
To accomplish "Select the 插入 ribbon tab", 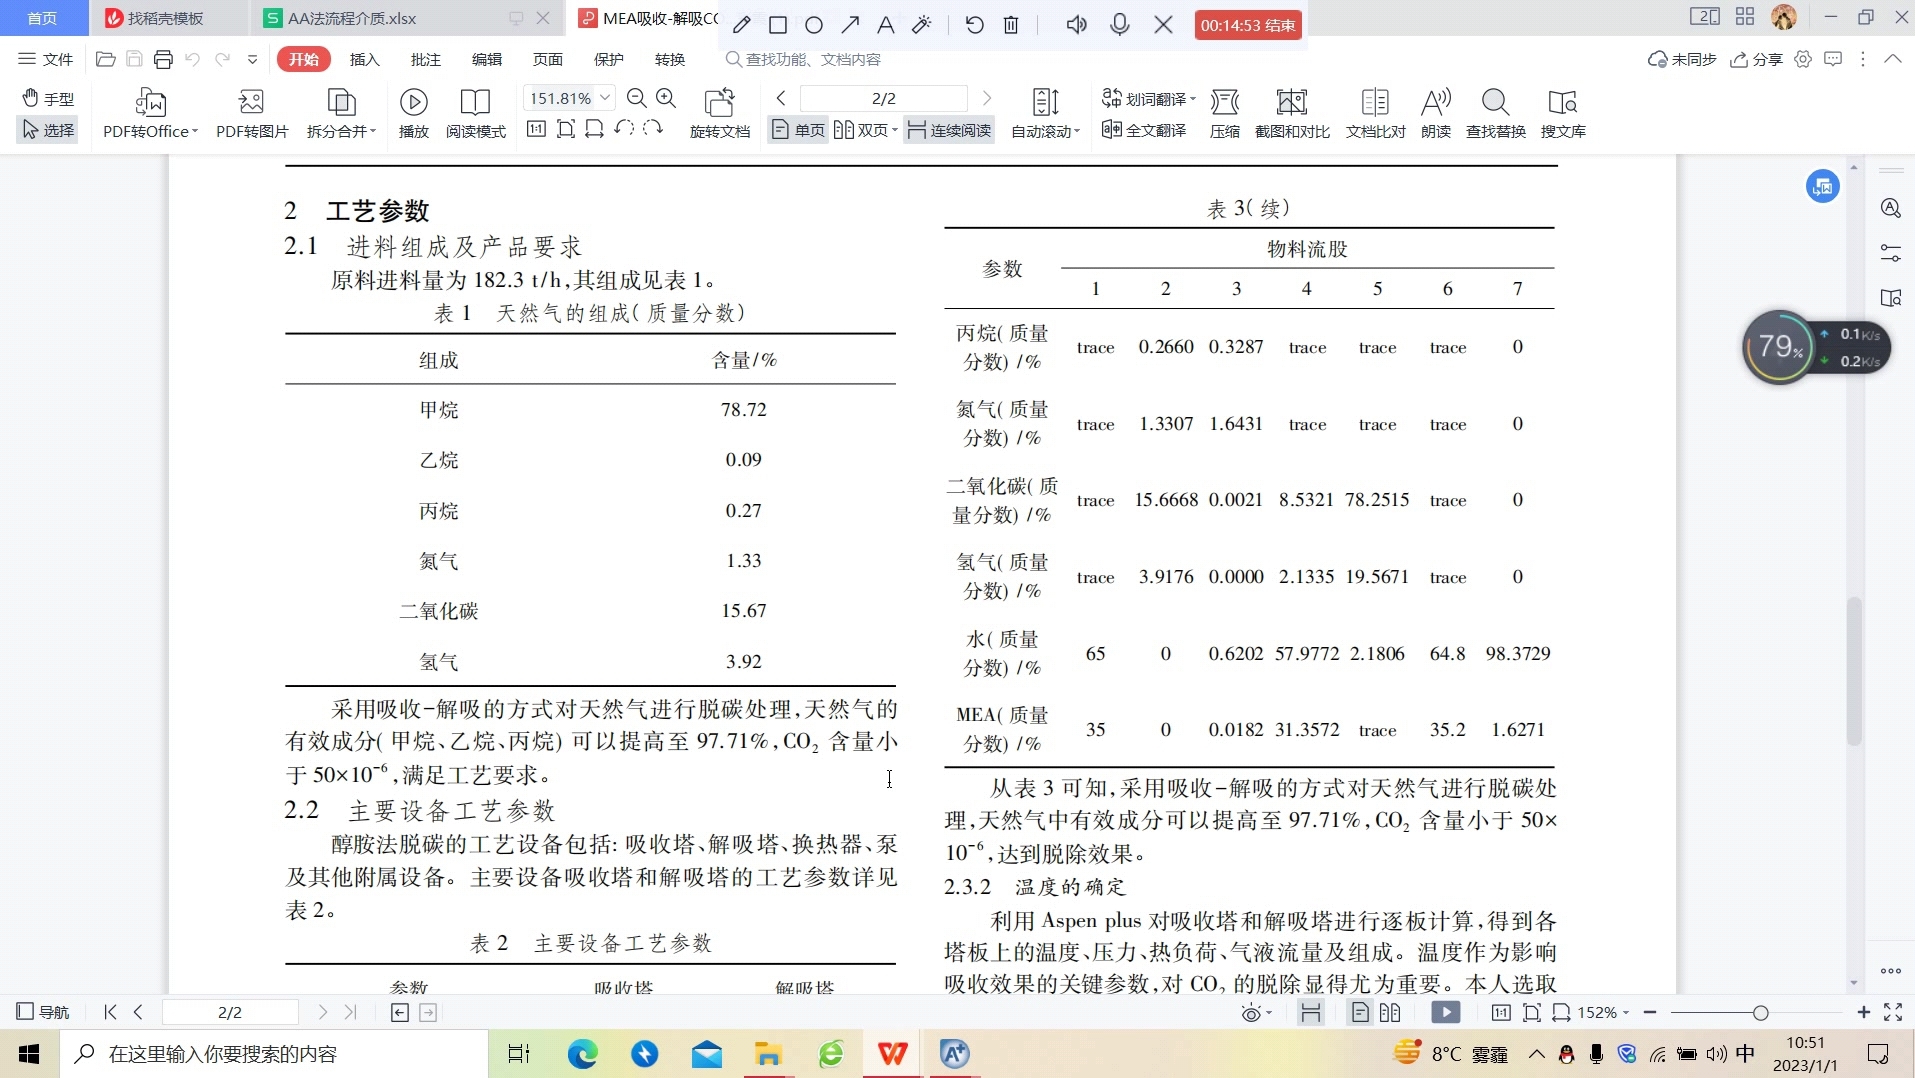I will pos(365,59).
